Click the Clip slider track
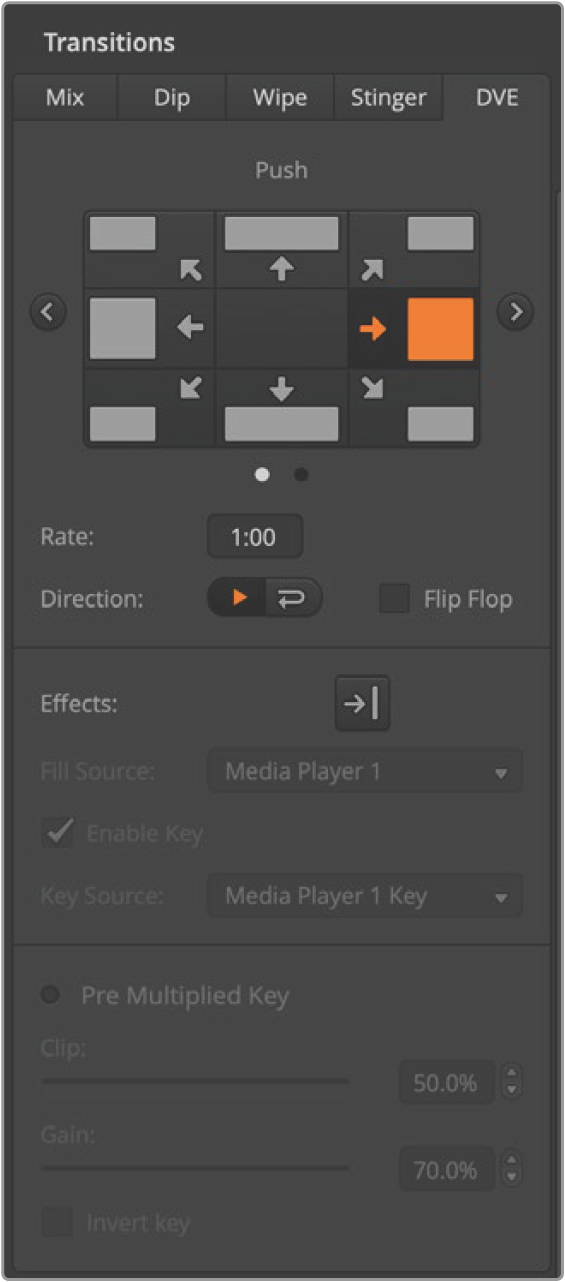Image resolution: width=565 pixels, height=1282 pixels. (x=196, y=1081)
